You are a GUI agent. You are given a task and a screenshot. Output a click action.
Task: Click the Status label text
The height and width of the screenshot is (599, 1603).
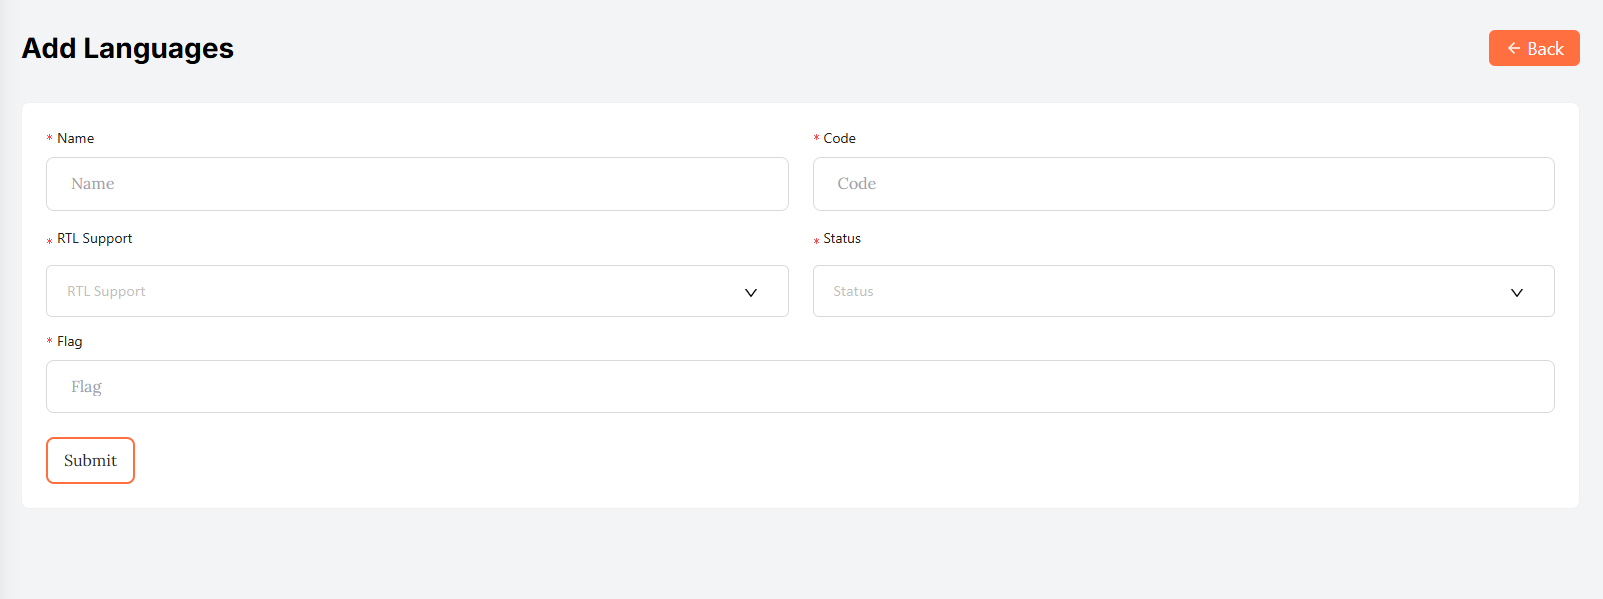842,238
